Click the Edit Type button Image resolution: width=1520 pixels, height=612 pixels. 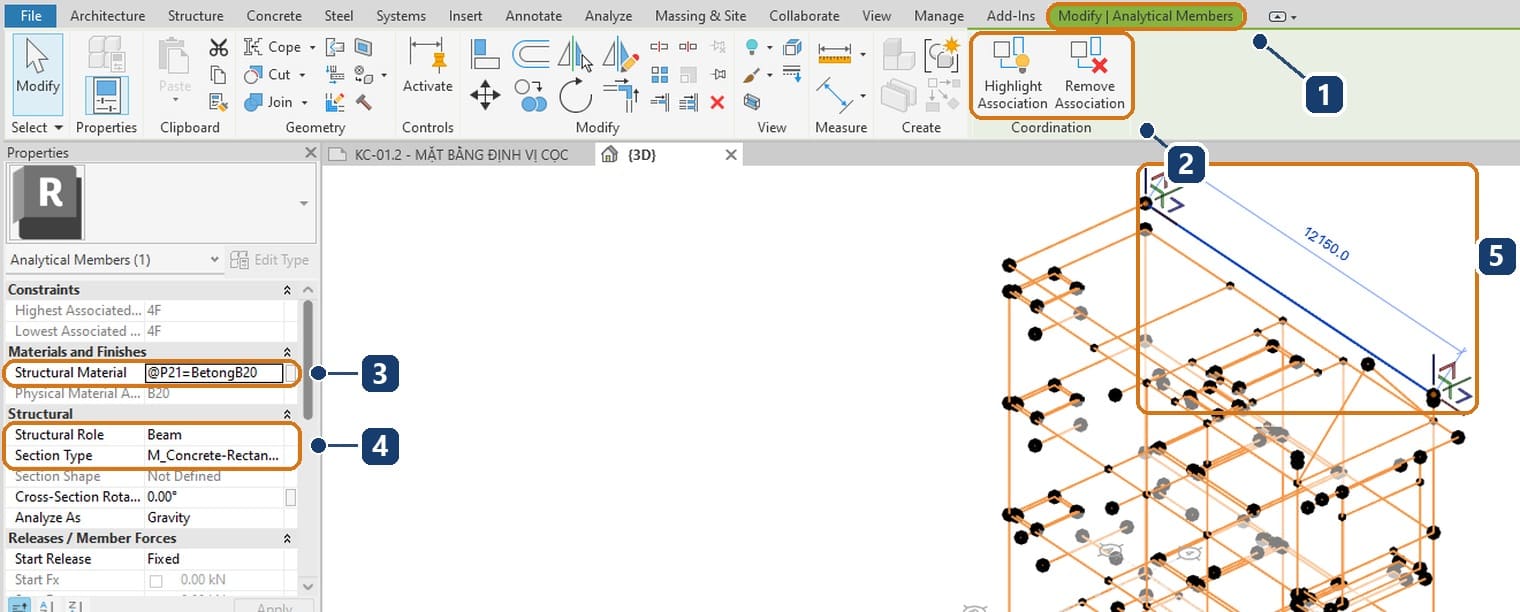(269, 259)
